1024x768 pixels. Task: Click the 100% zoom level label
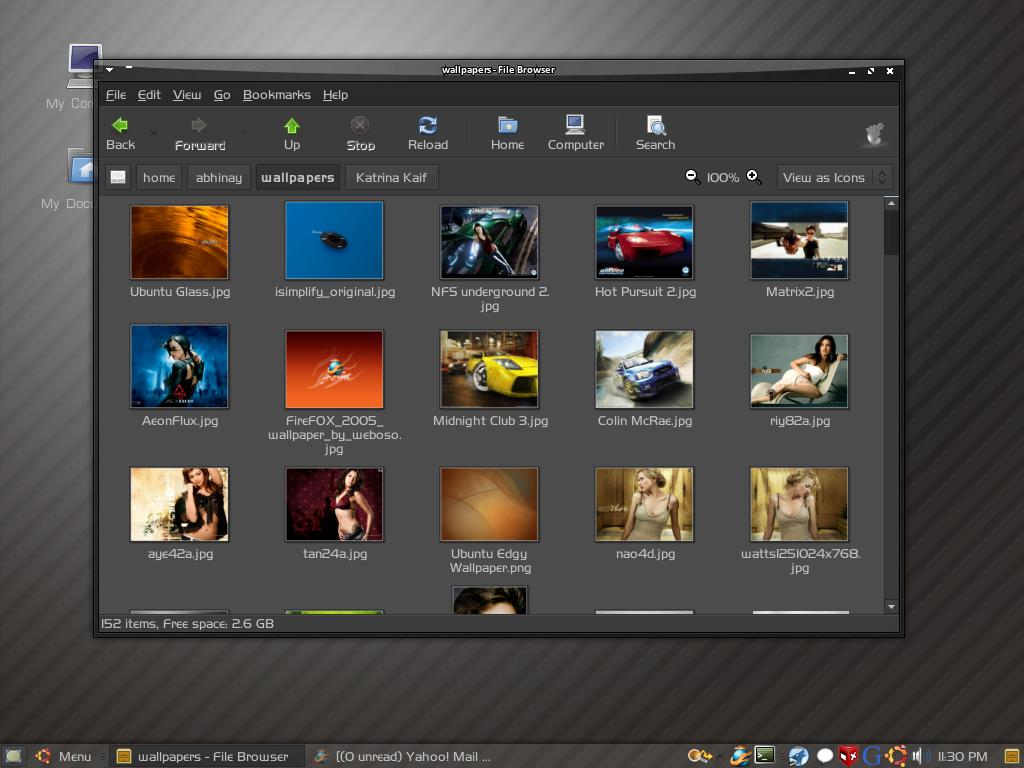click(723, 177)
